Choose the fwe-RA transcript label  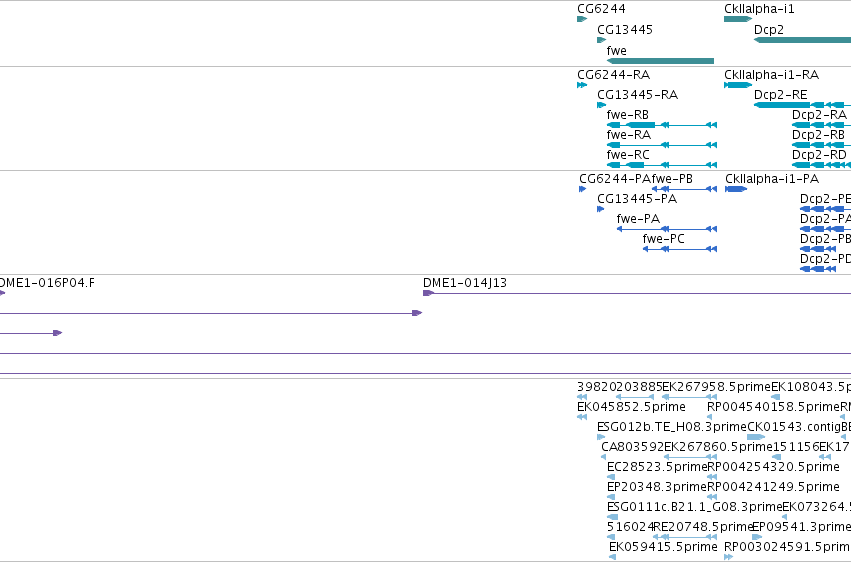[x=628, y=135]
